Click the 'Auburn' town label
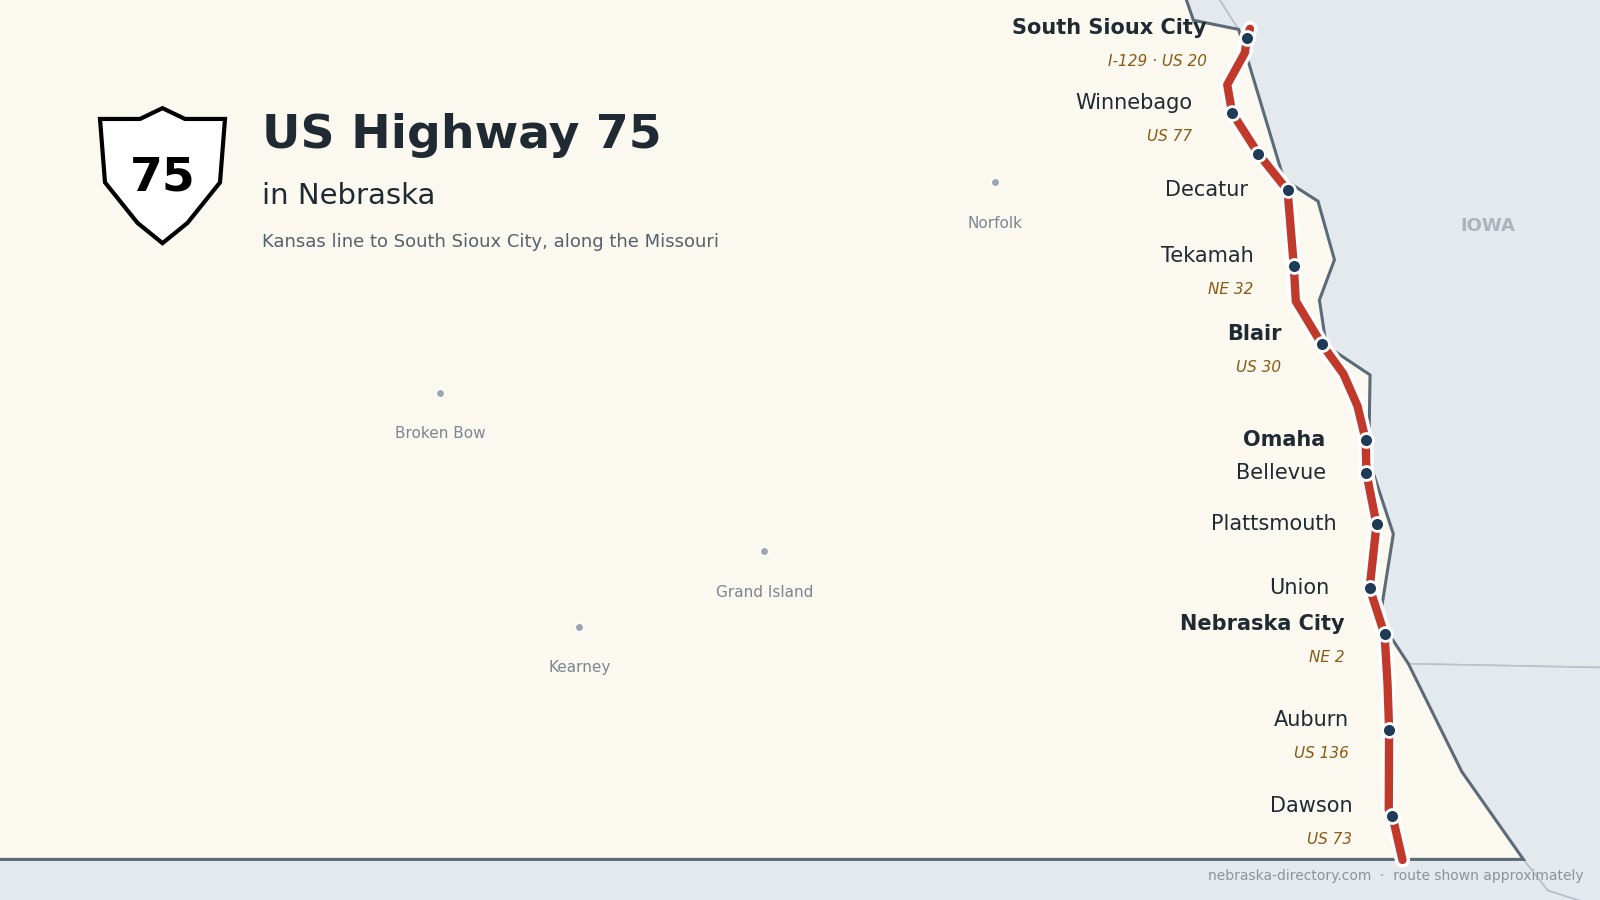Viewport: 1600px width, 900px height. coord(1311,720)
